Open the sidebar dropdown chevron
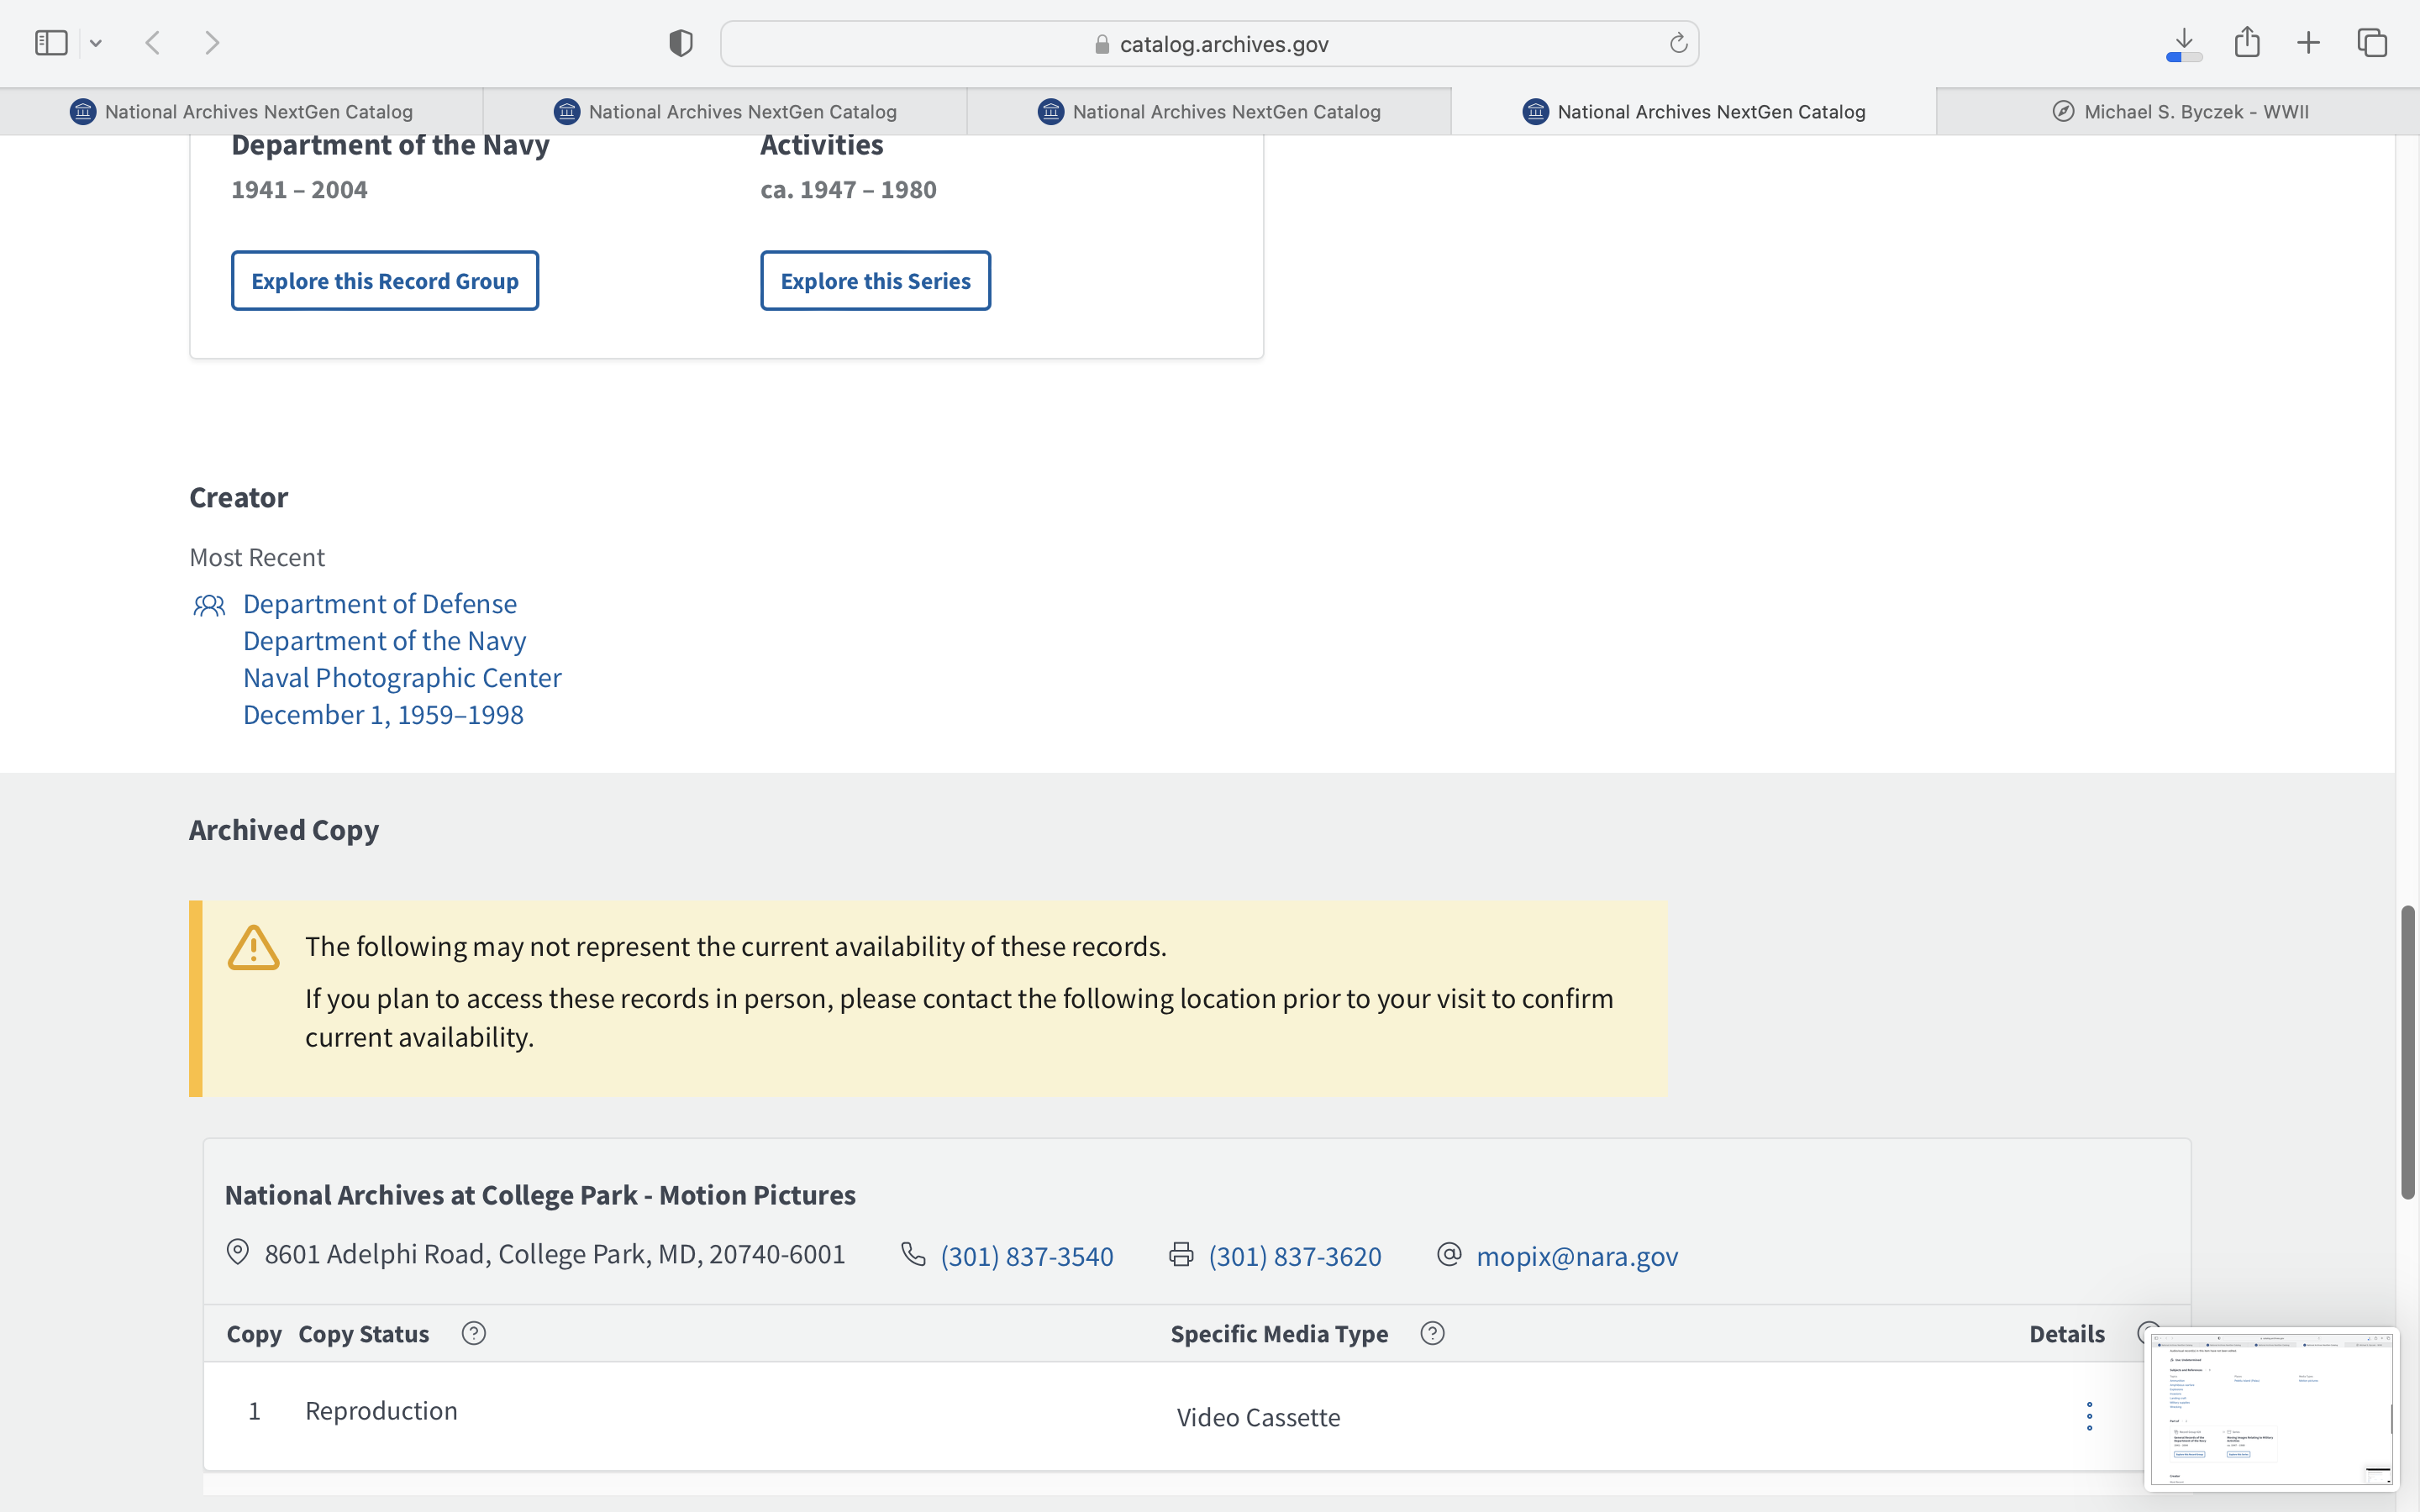Screen dimensions: 2420x1512 [96, 43]
